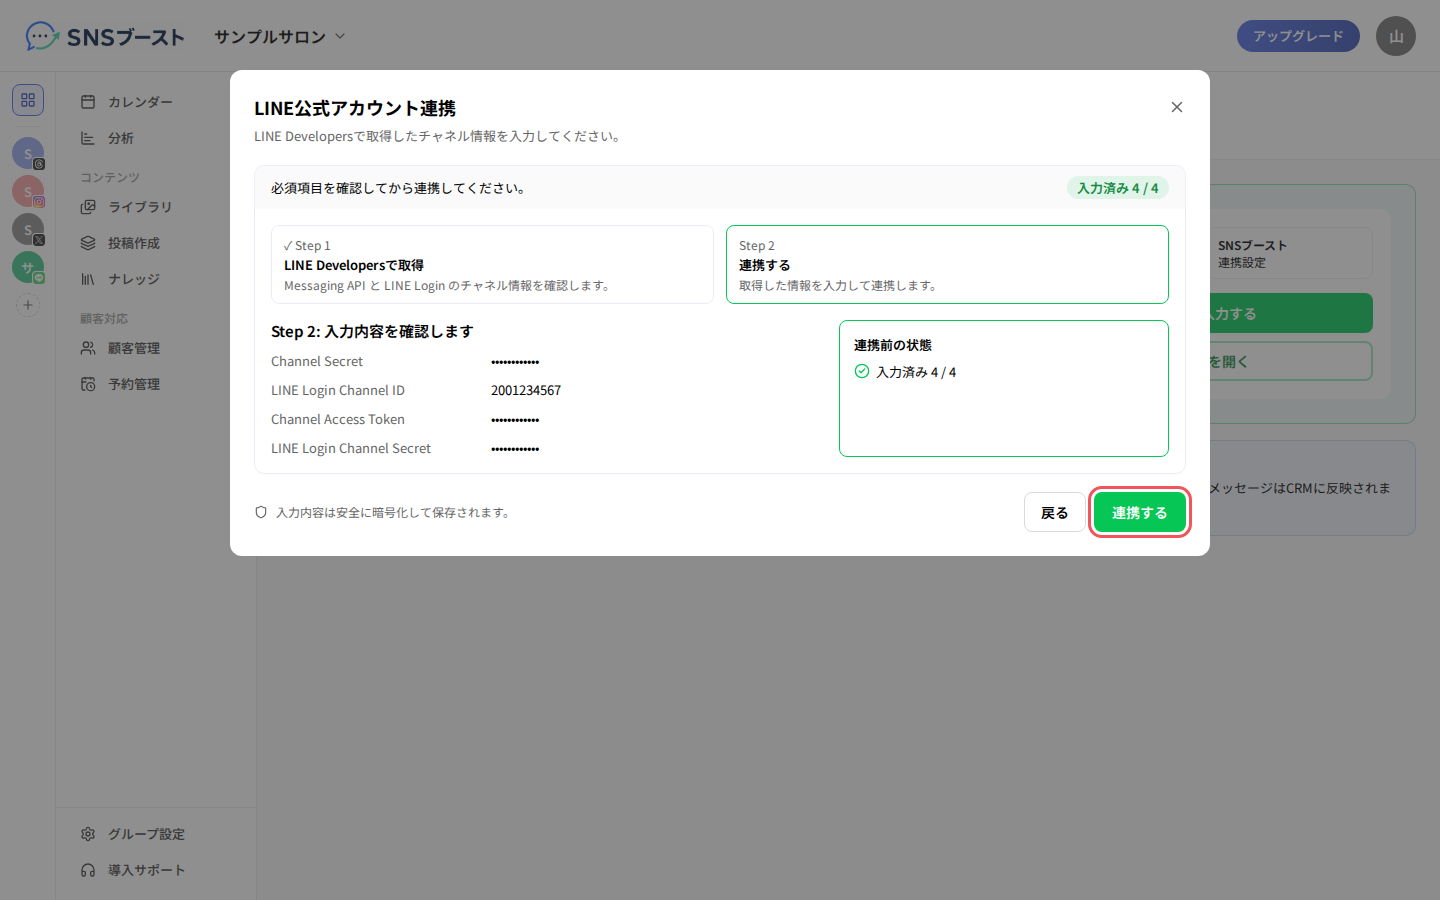The width and height of the screenshot is (1440, 900).
Task: Click the アップグレード button
Action: [x=1298, y=36]
